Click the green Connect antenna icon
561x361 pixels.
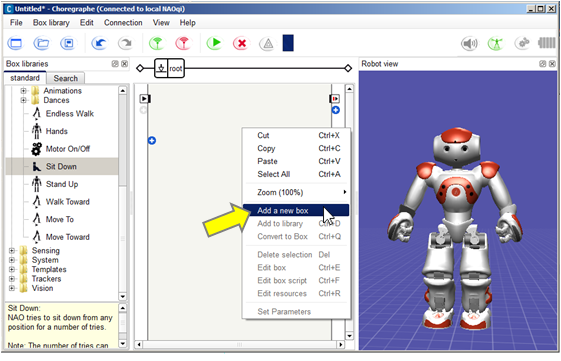tap(156, 43)
